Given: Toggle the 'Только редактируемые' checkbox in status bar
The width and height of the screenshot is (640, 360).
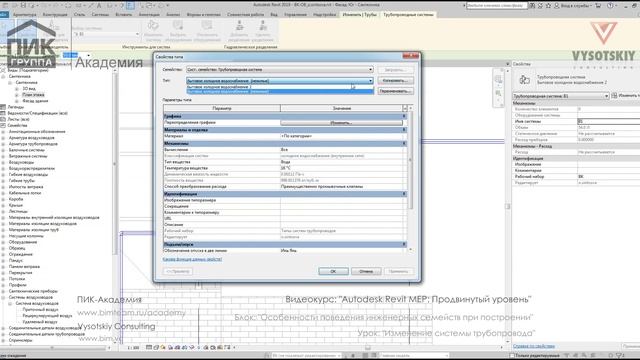Looking at the screenshot, I should (x=512, y=356).
